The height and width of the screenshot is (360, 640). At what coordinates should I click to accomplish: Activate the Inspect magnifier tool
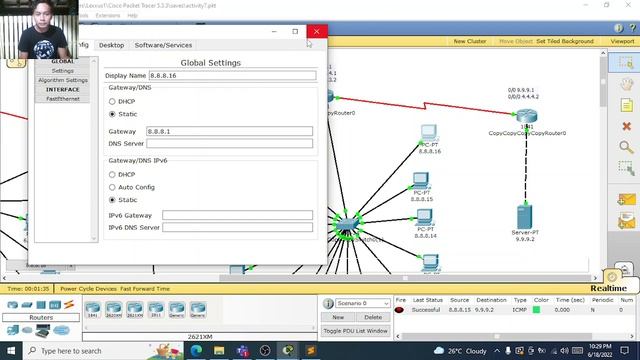click(626, 147)
